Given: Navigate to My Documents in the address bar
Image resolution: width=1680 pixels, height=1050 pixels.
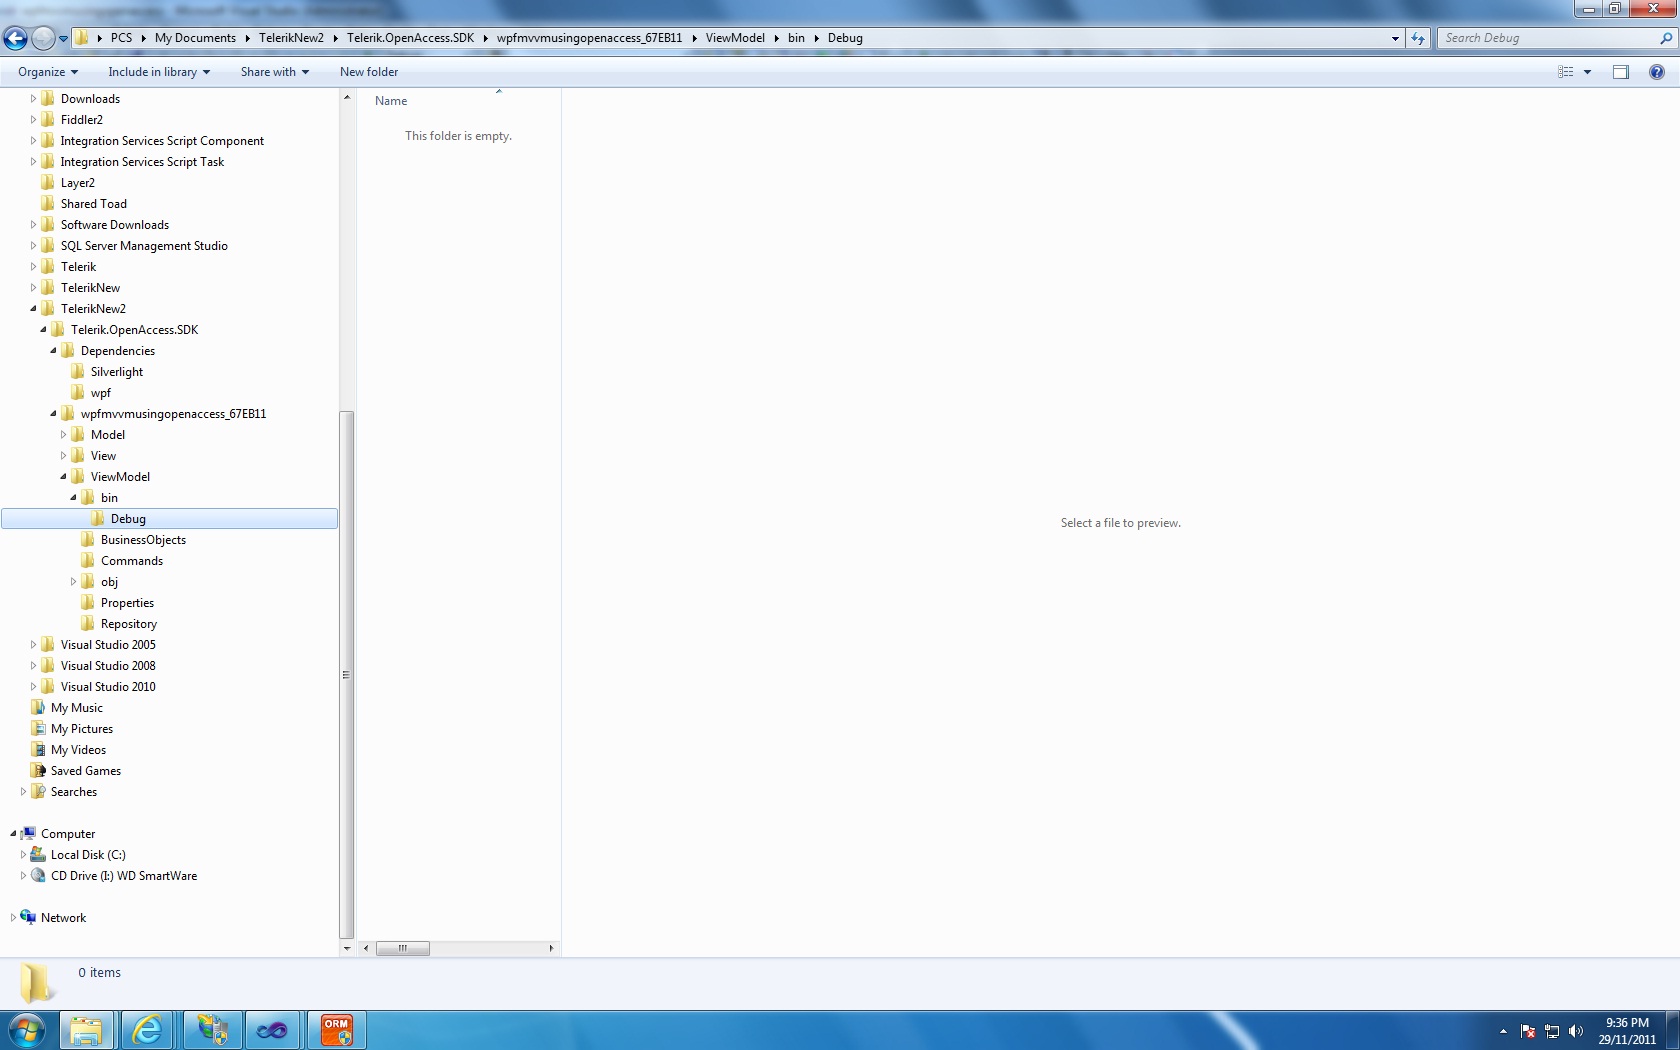Looking at the screenshot, I should [195, 38].
